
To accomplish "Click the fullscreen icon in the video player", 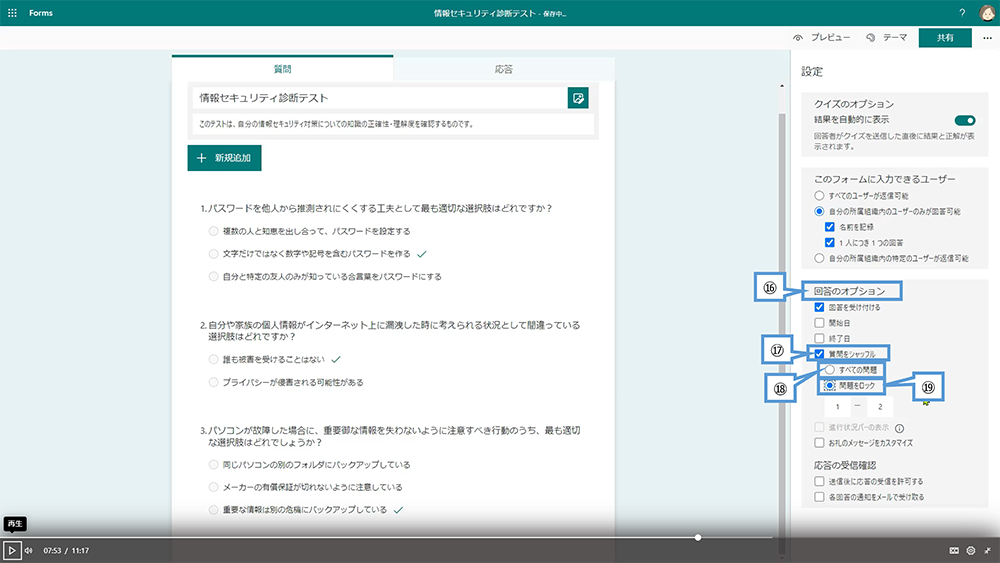I will [x=987, y=550].
